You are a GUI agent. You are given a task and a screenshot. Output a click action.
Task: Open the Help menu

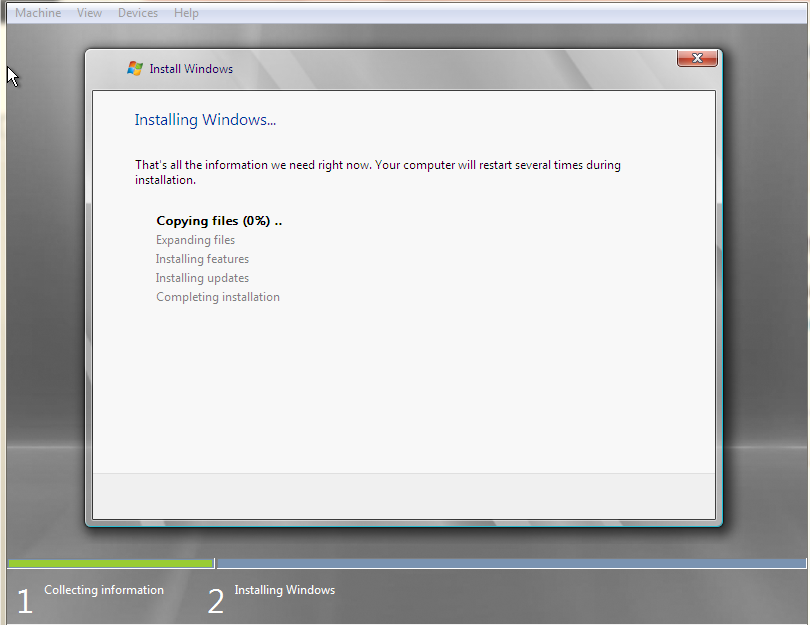pyautogui.click(x=186, y=13)
